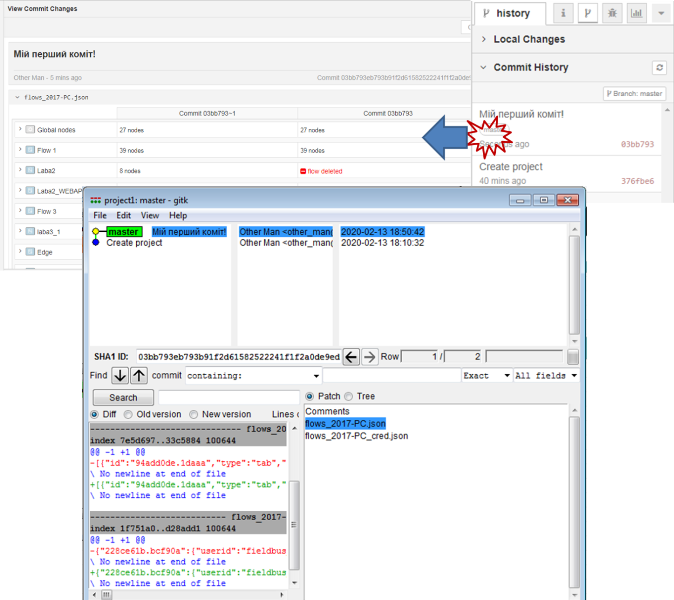Open the Exact match type dropdown

coord(486,376)
